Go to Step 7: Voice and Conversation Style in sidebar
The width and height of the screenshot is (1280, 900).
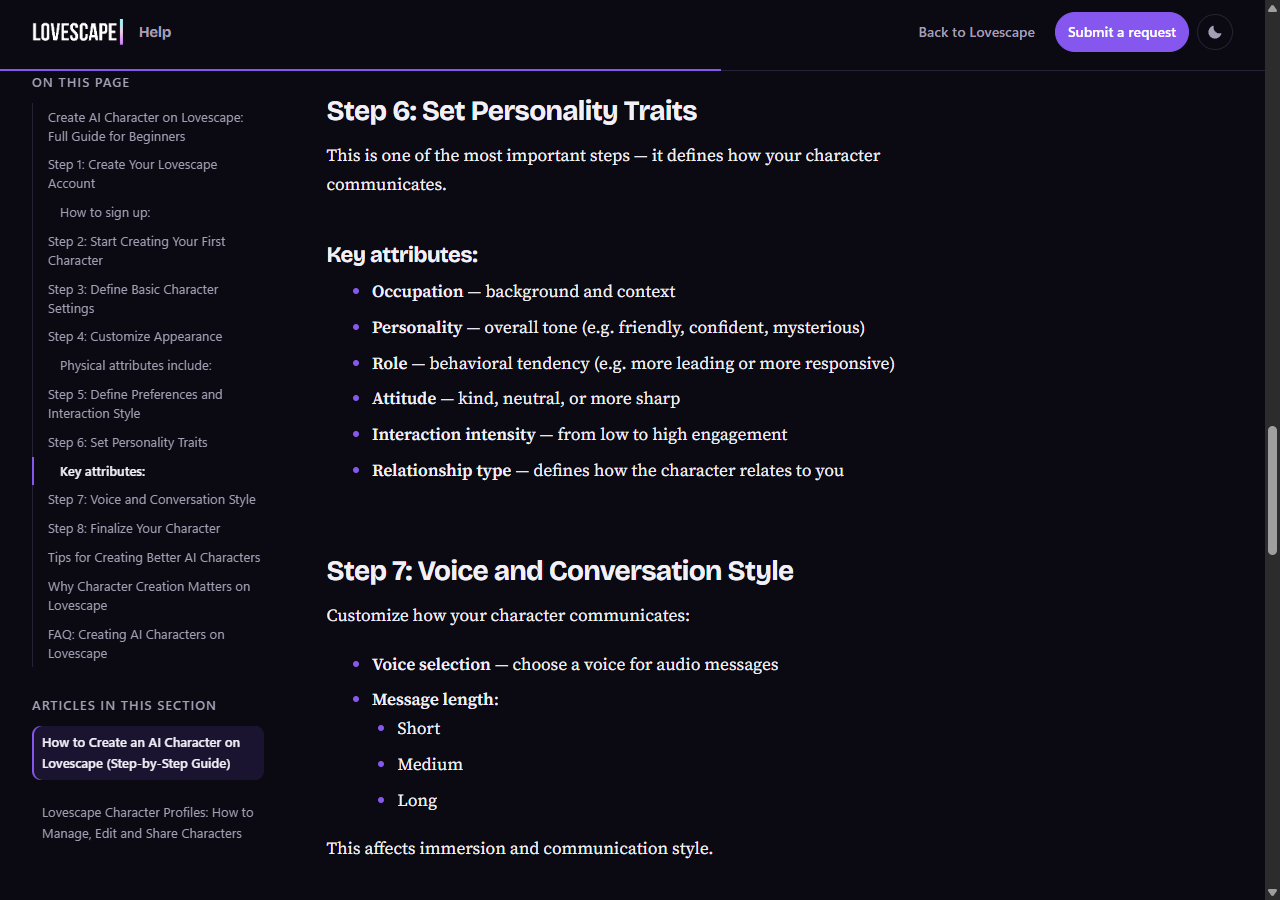pyautogui.click(x=152, y=500)
